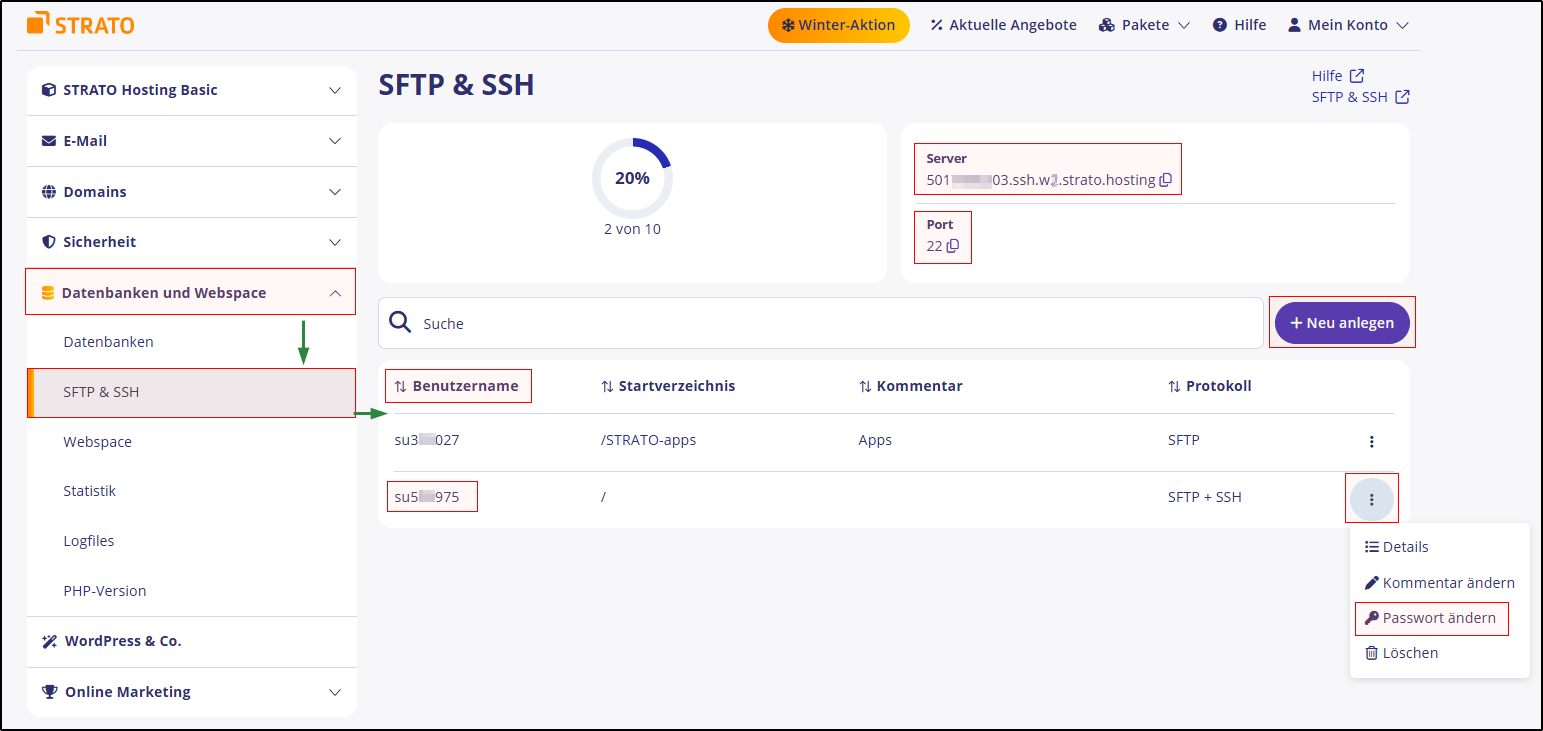
Task: Expand the STRATO Hosting Basic section
Action: pos(192,90)
